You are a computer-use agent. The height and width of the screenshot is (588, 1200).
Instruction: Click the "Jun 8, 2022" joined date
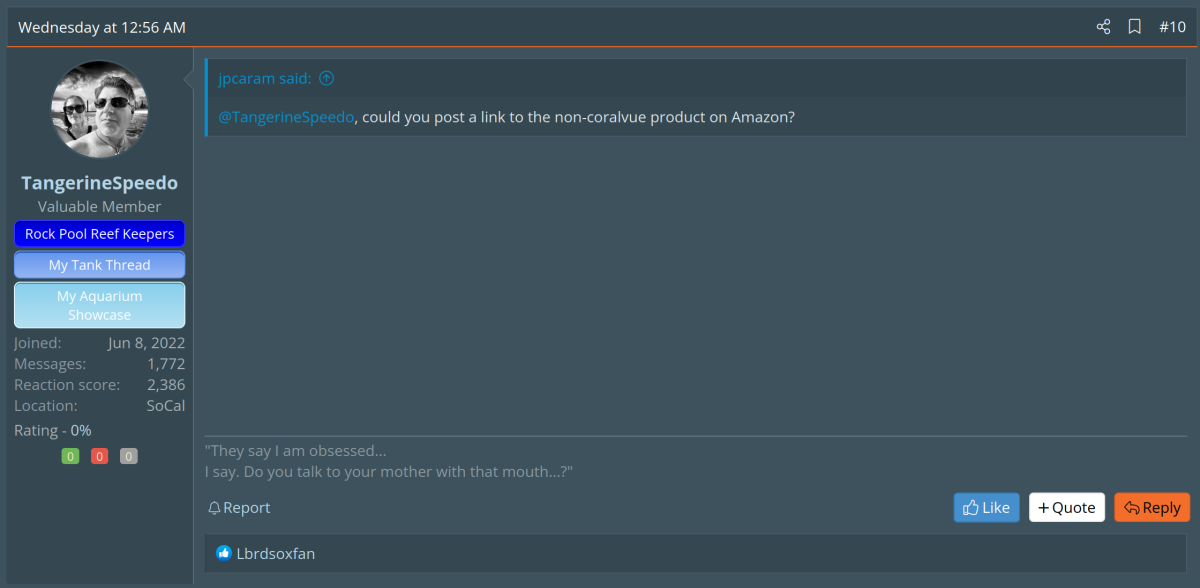(147, 343)
